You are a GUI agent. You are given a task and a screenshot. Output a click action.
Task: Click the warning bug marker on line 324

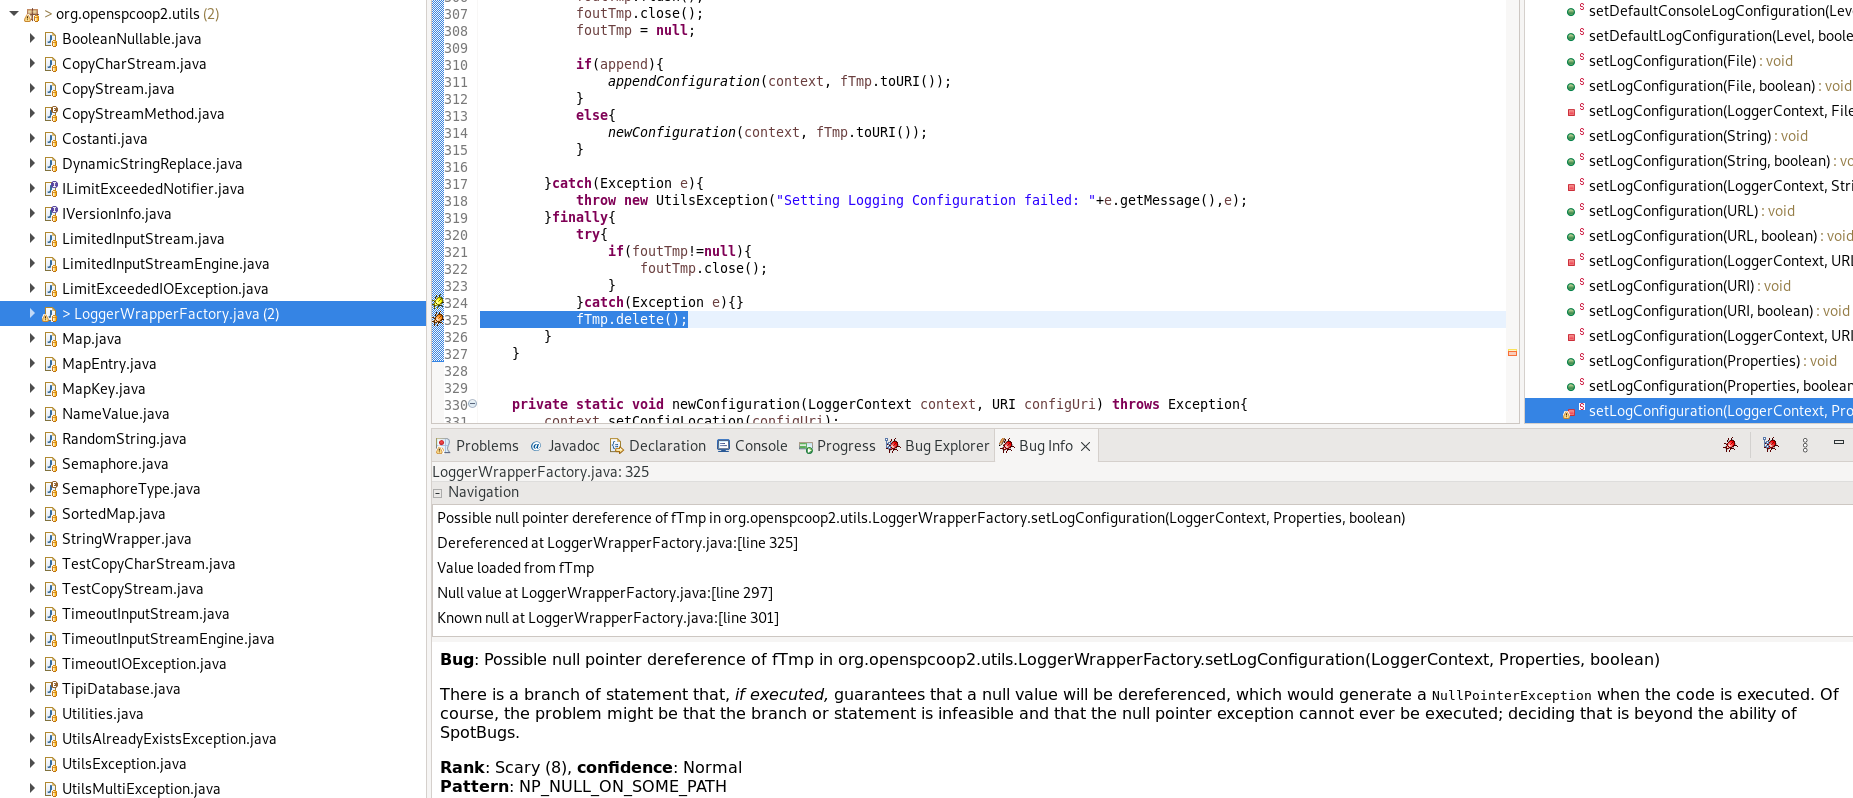coord(437,302)
